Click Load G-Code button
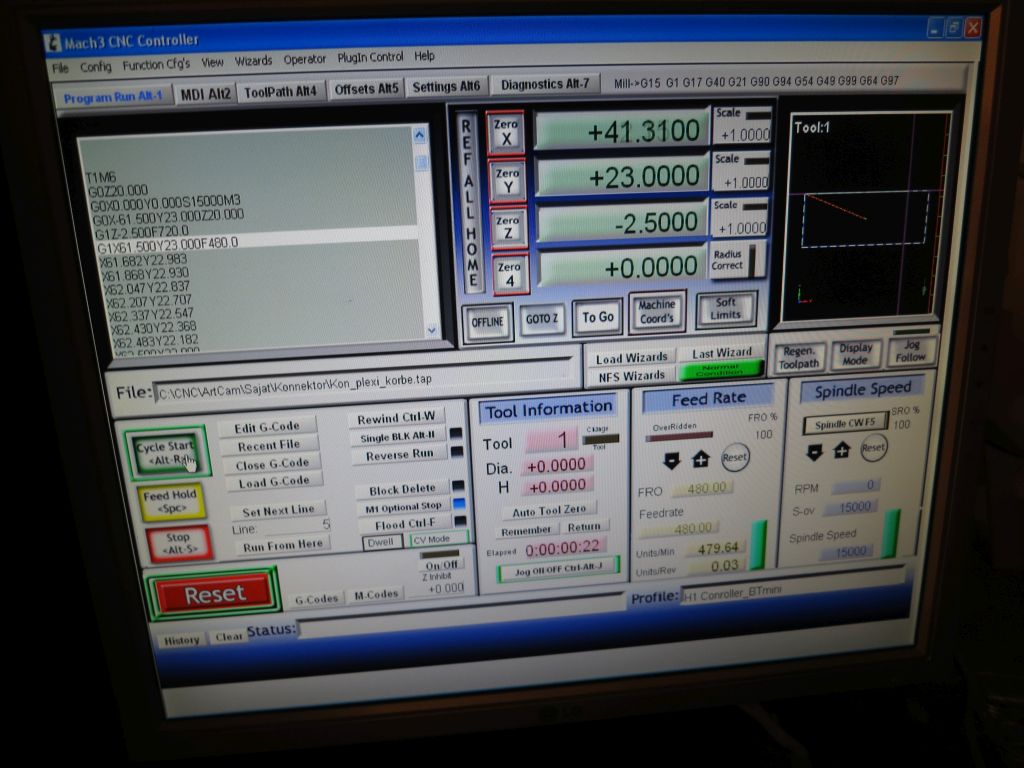The image size is (1024, 768). 274,483
